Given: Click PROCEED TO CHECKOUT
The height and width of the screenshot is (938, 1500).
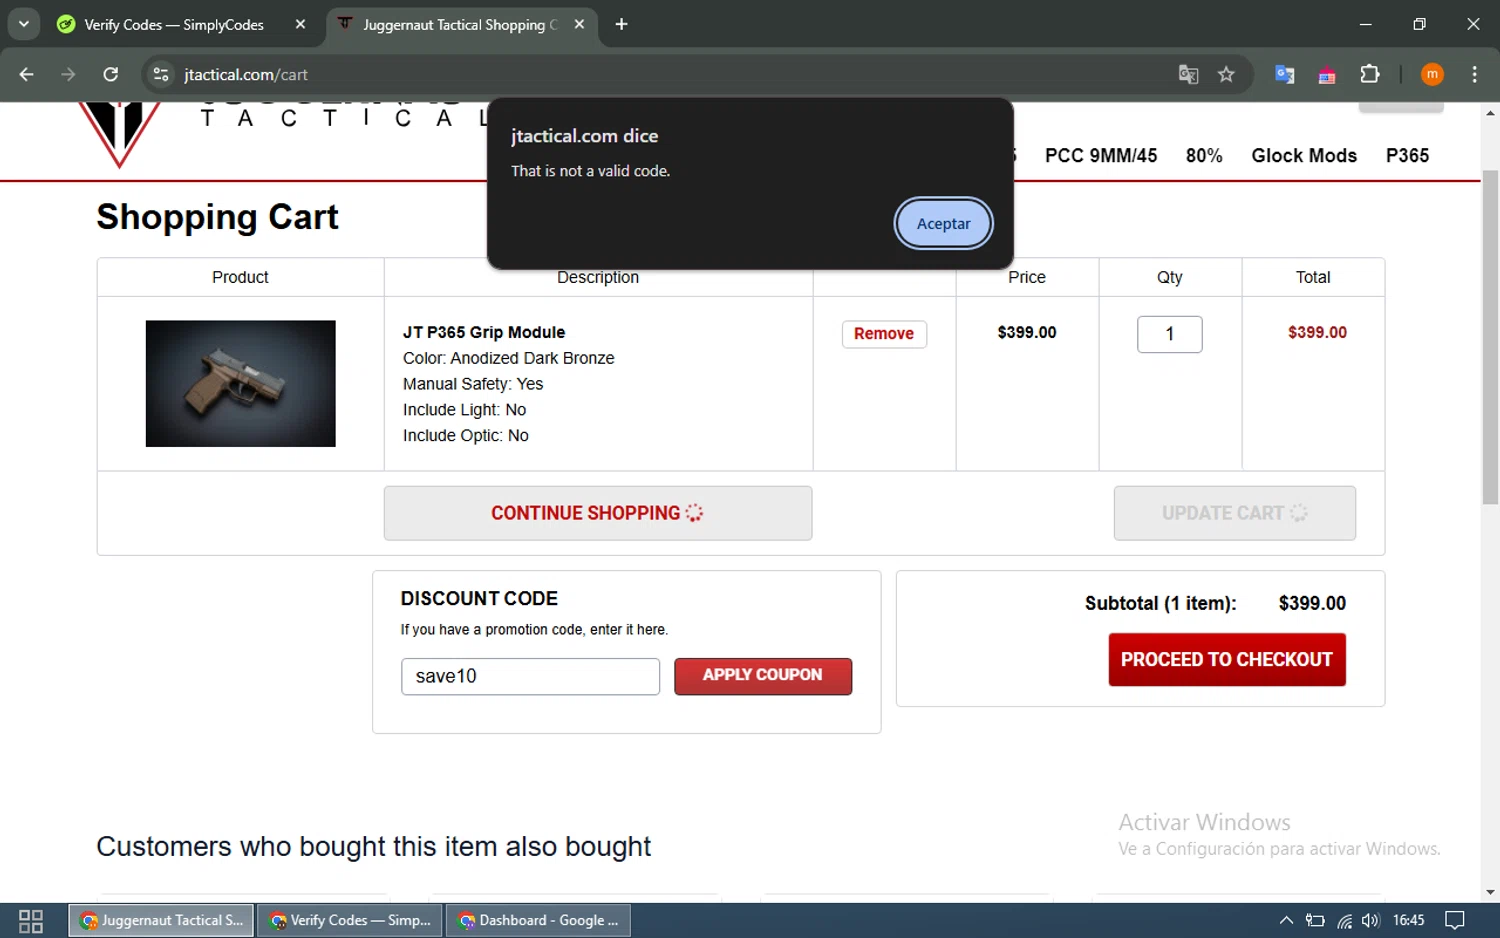Looking at the screenshot, I should 1227,660.
